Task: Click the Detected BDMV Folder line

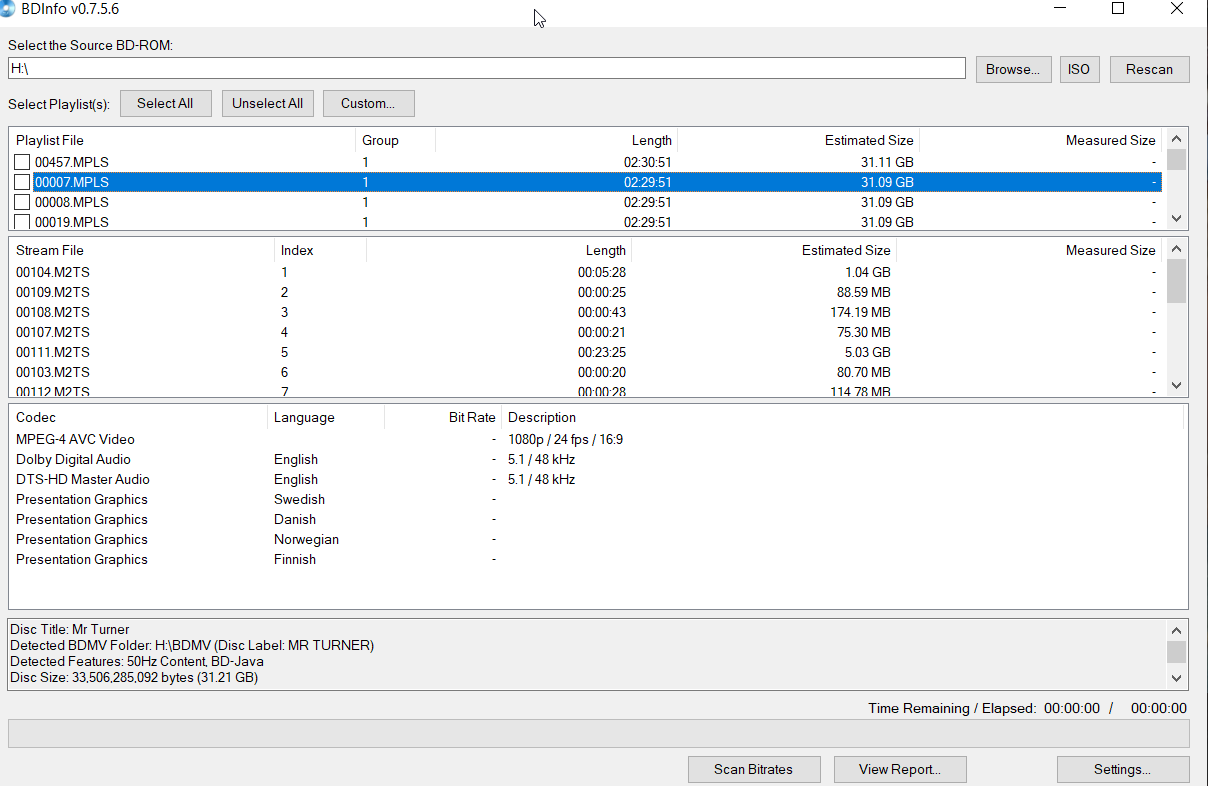Action: [x=192, y=645]
